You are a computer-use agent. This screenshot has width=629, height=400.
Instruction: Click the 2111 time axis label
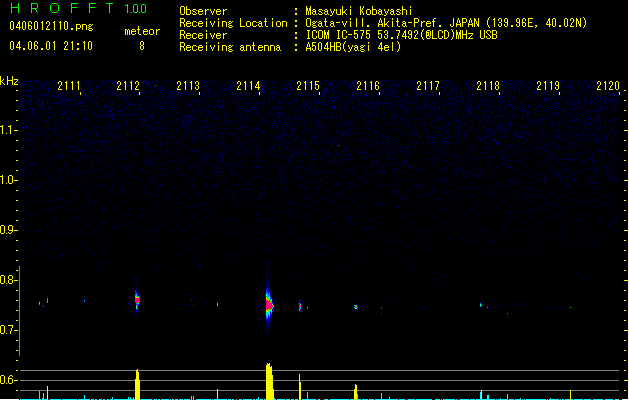point(69,86)
